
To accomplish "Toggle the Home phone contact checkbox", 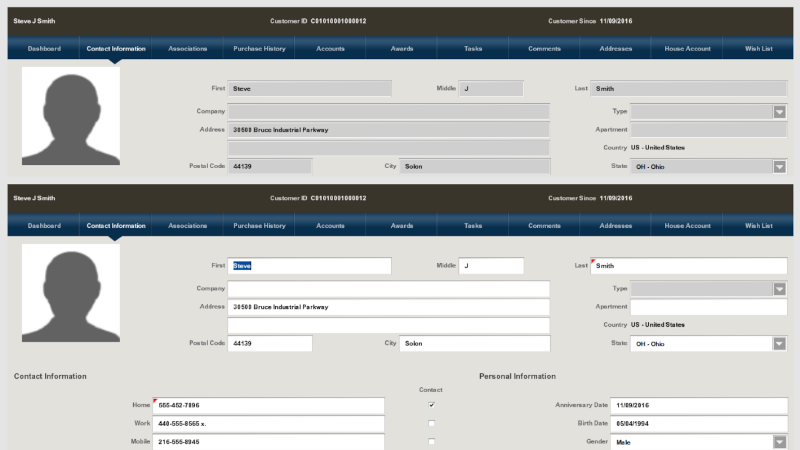I will (x=432, y=405).
